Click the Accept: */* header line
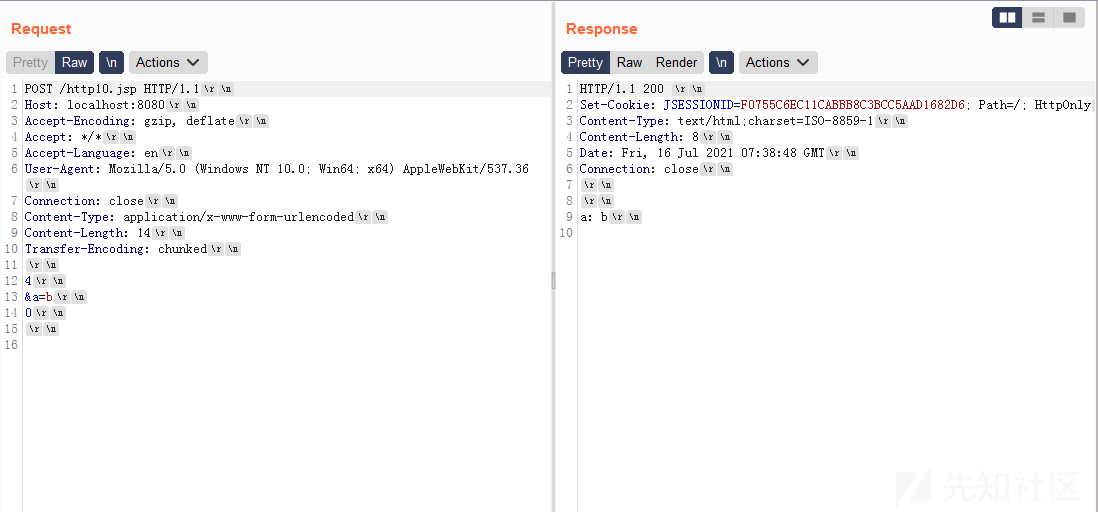Screen dimensions: 1098x512 coord(80,137)
